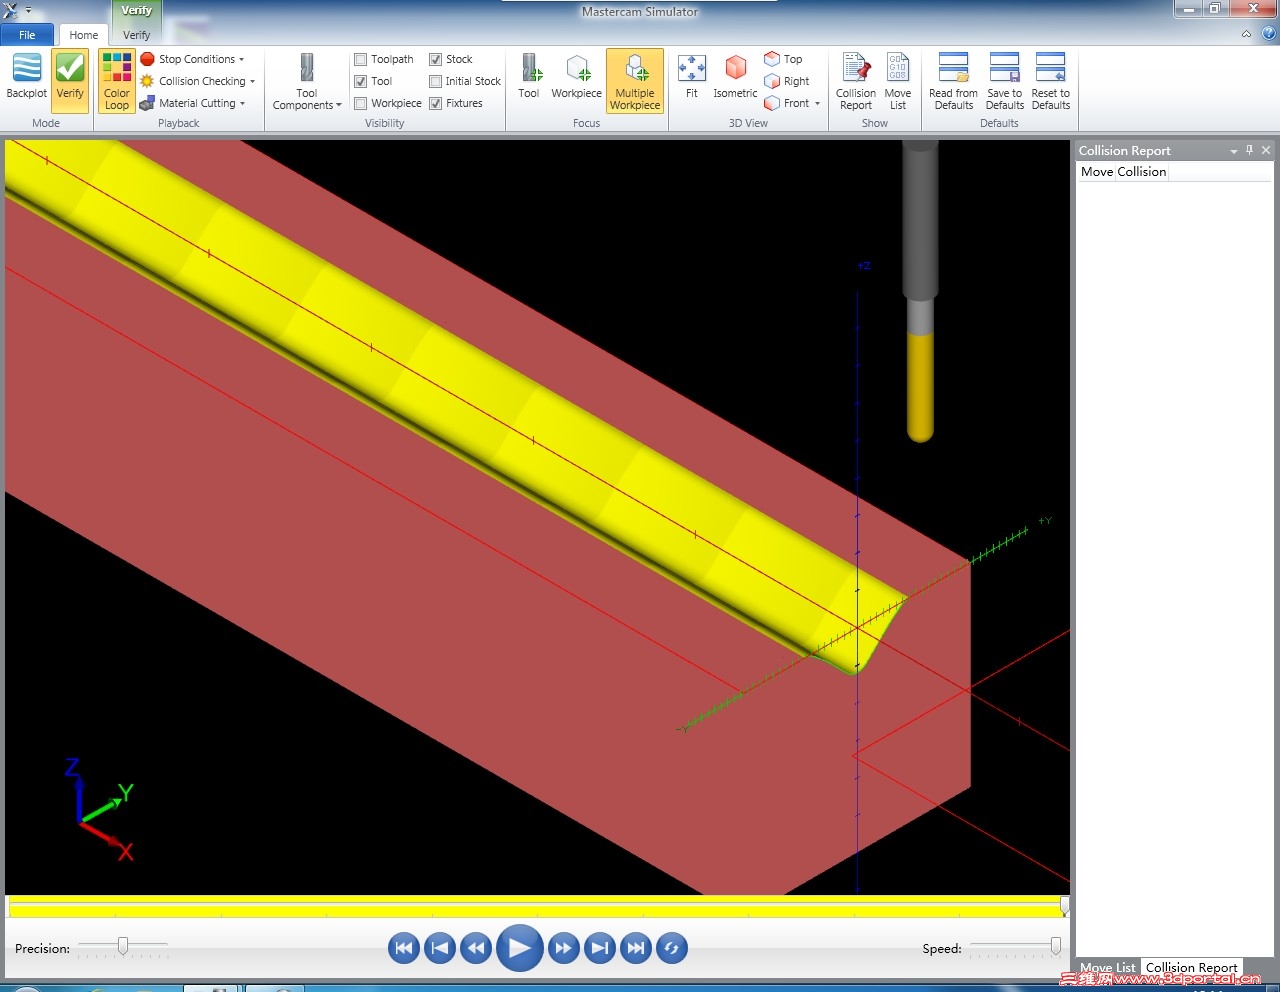The image size is (1280, 992).
Task: Open the Quick Access Toolbar dropdown
Action: click(x=28, y=11)
